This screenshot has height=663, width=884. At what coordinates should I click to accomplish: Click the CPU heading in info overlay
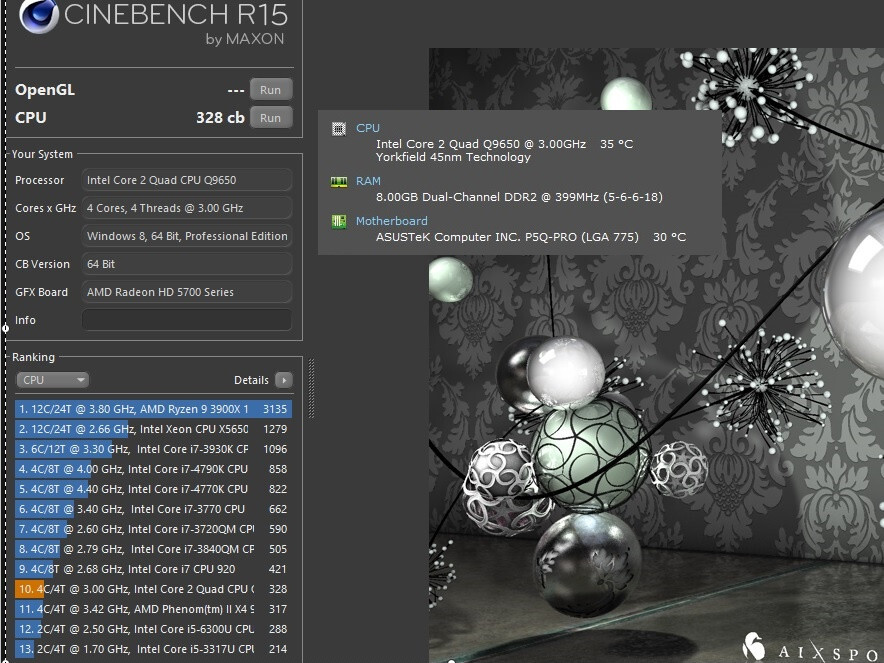pyautogui.click(x=368, y=128)
